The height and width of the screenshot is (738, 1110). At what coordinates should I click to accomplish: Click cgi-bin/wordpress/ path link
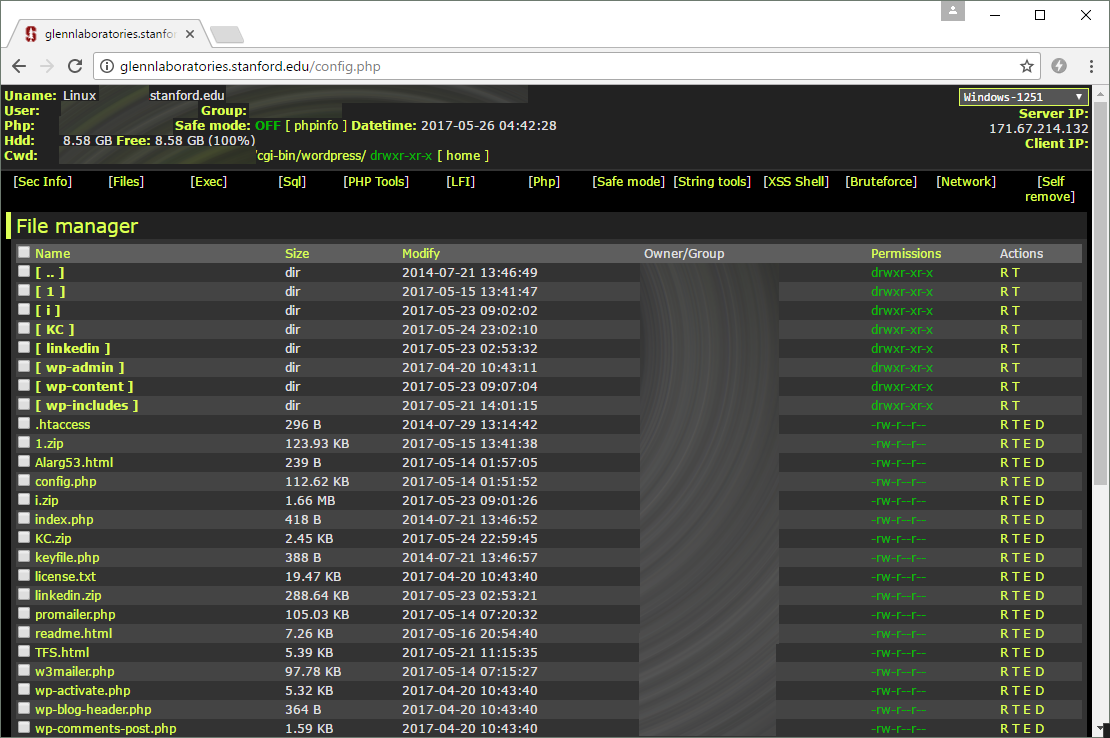click(x=311, y=155)
